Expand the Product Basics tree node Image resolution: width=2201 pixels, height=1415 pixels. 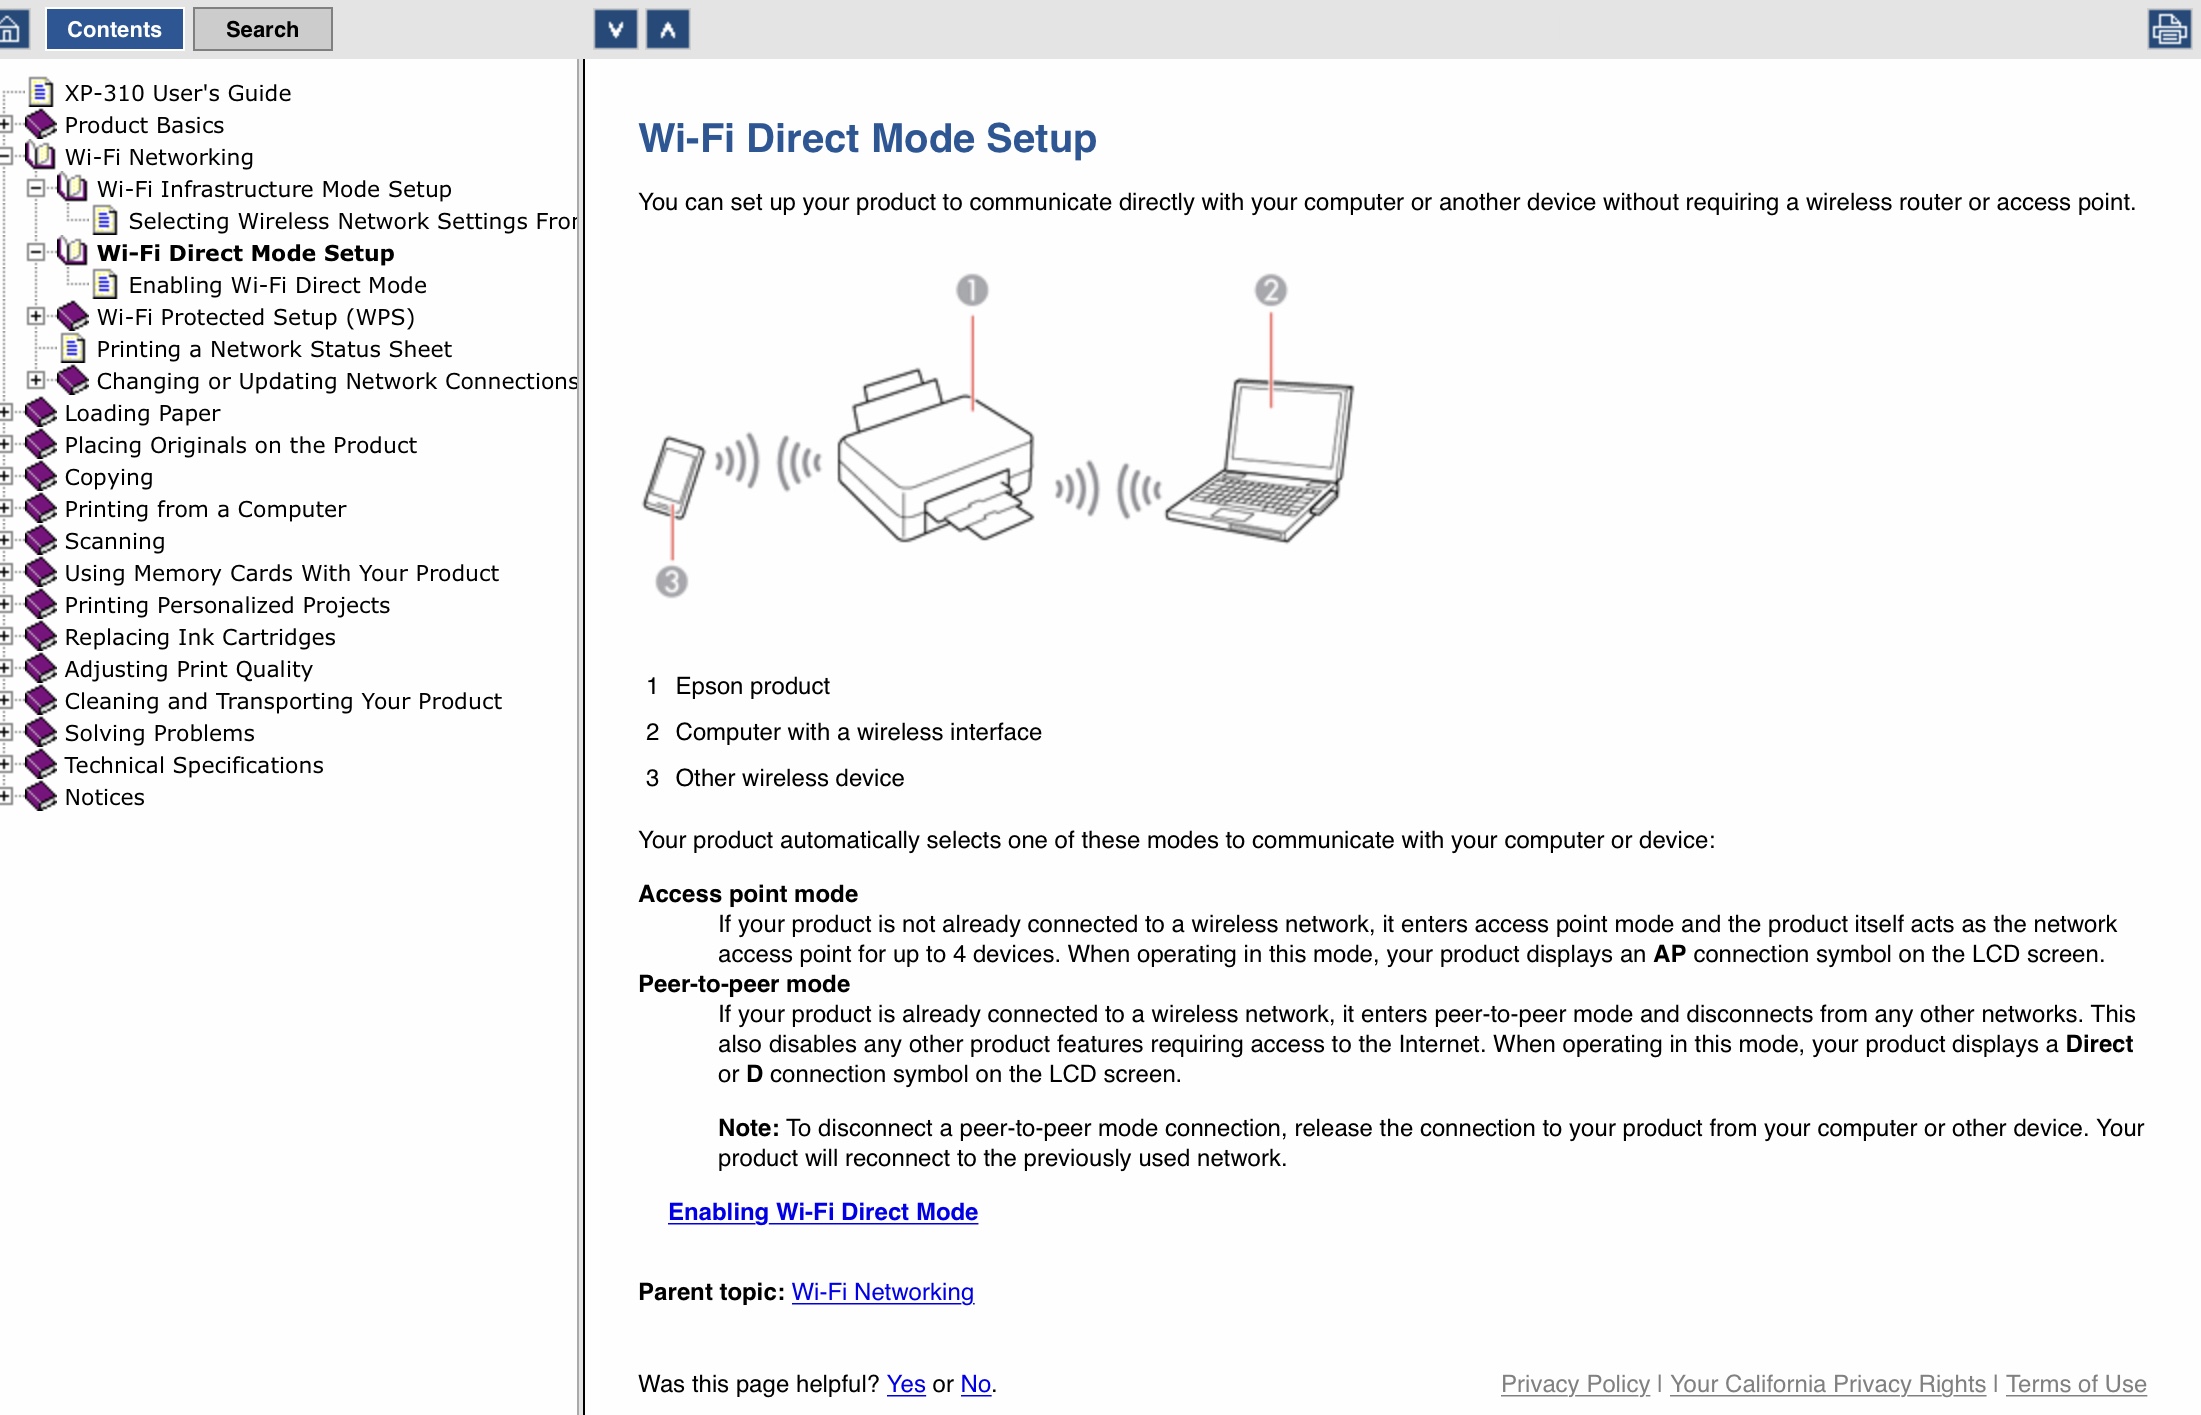pos(5,124)
